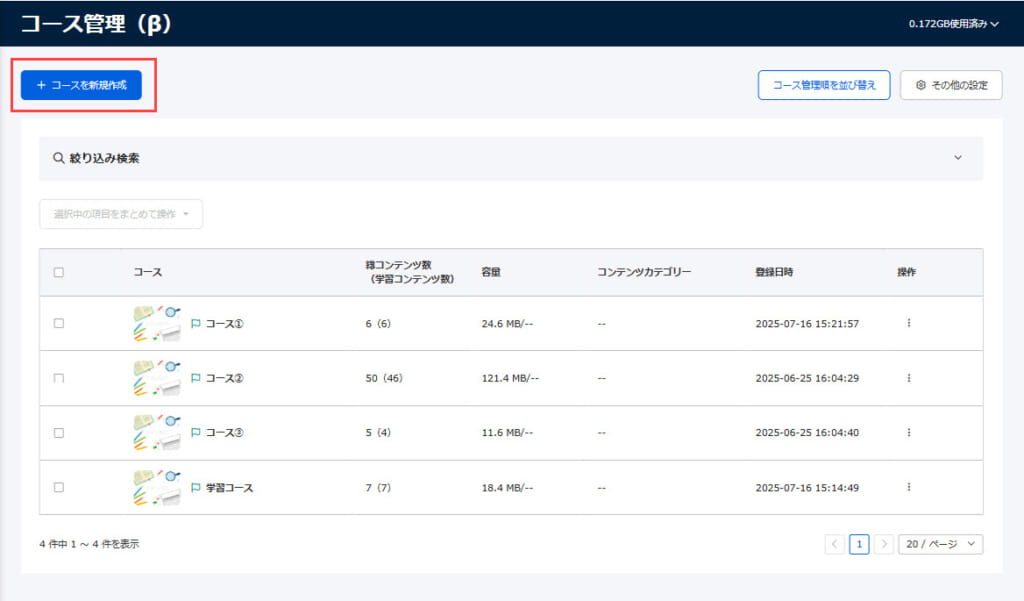Open the コース② thumbnail

point(157,378)
